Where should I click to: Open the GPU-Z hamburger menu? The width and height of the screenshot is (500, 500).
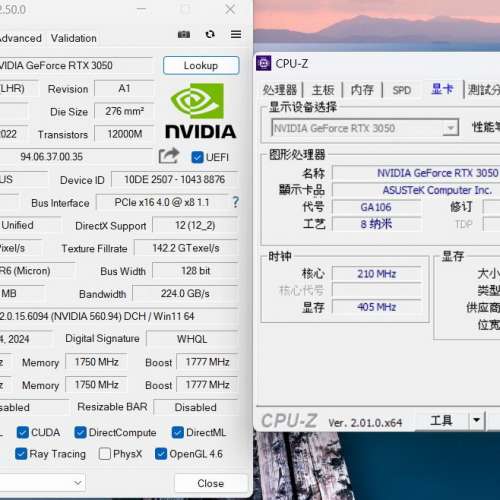click(236, 34)
